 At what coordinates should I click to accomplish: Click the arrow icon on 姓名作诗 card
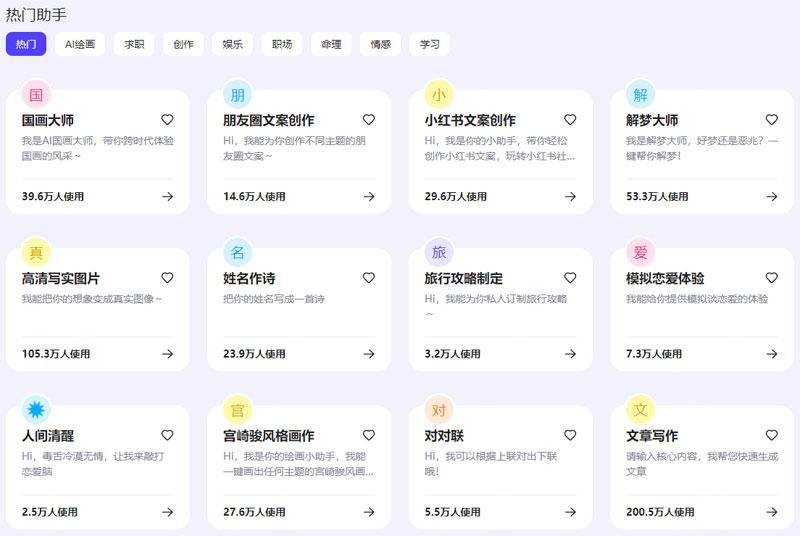pyautogui.click(x=369, y=354)
